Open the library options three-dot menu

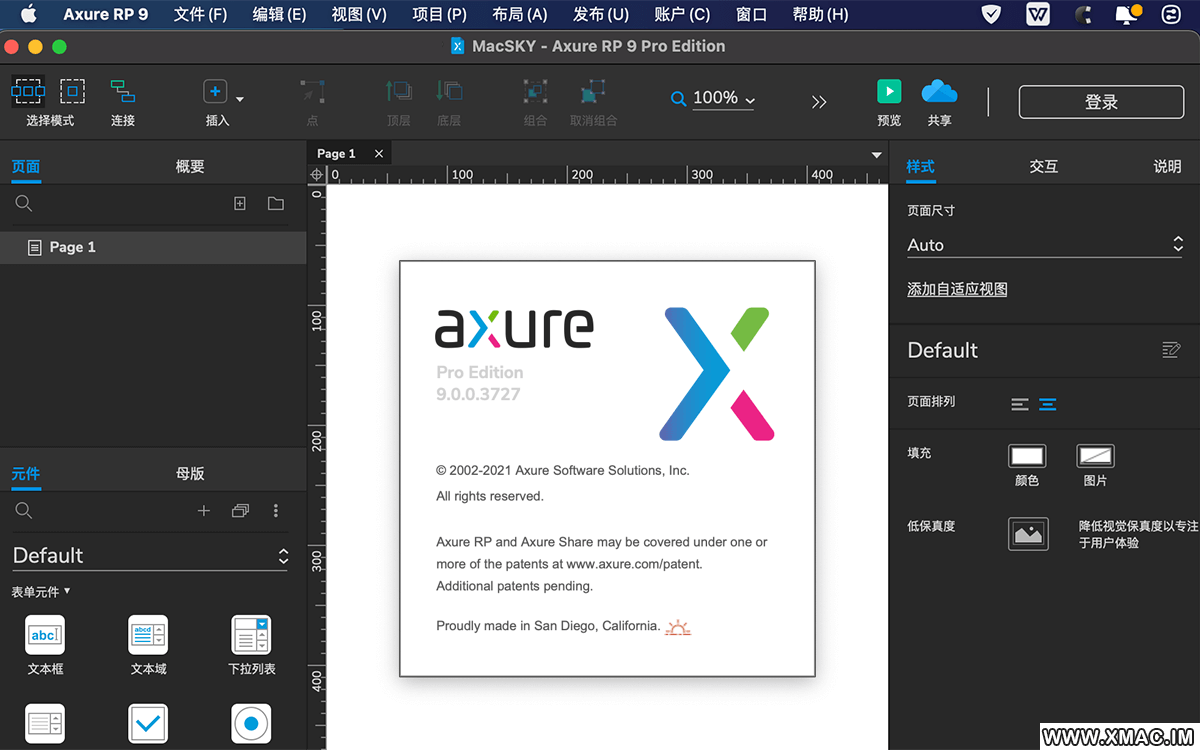pos(276,510)
